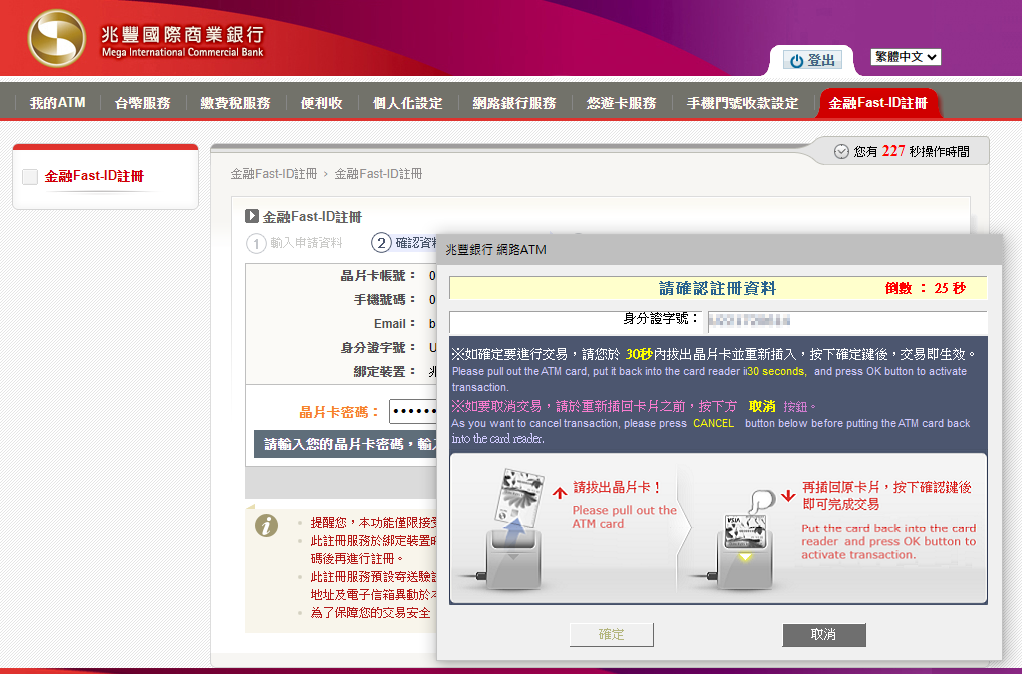Open the 網路銀行服務 menu
This screenshot has height=674, width=1022.
pyautogui.click(x=514, y=103)
